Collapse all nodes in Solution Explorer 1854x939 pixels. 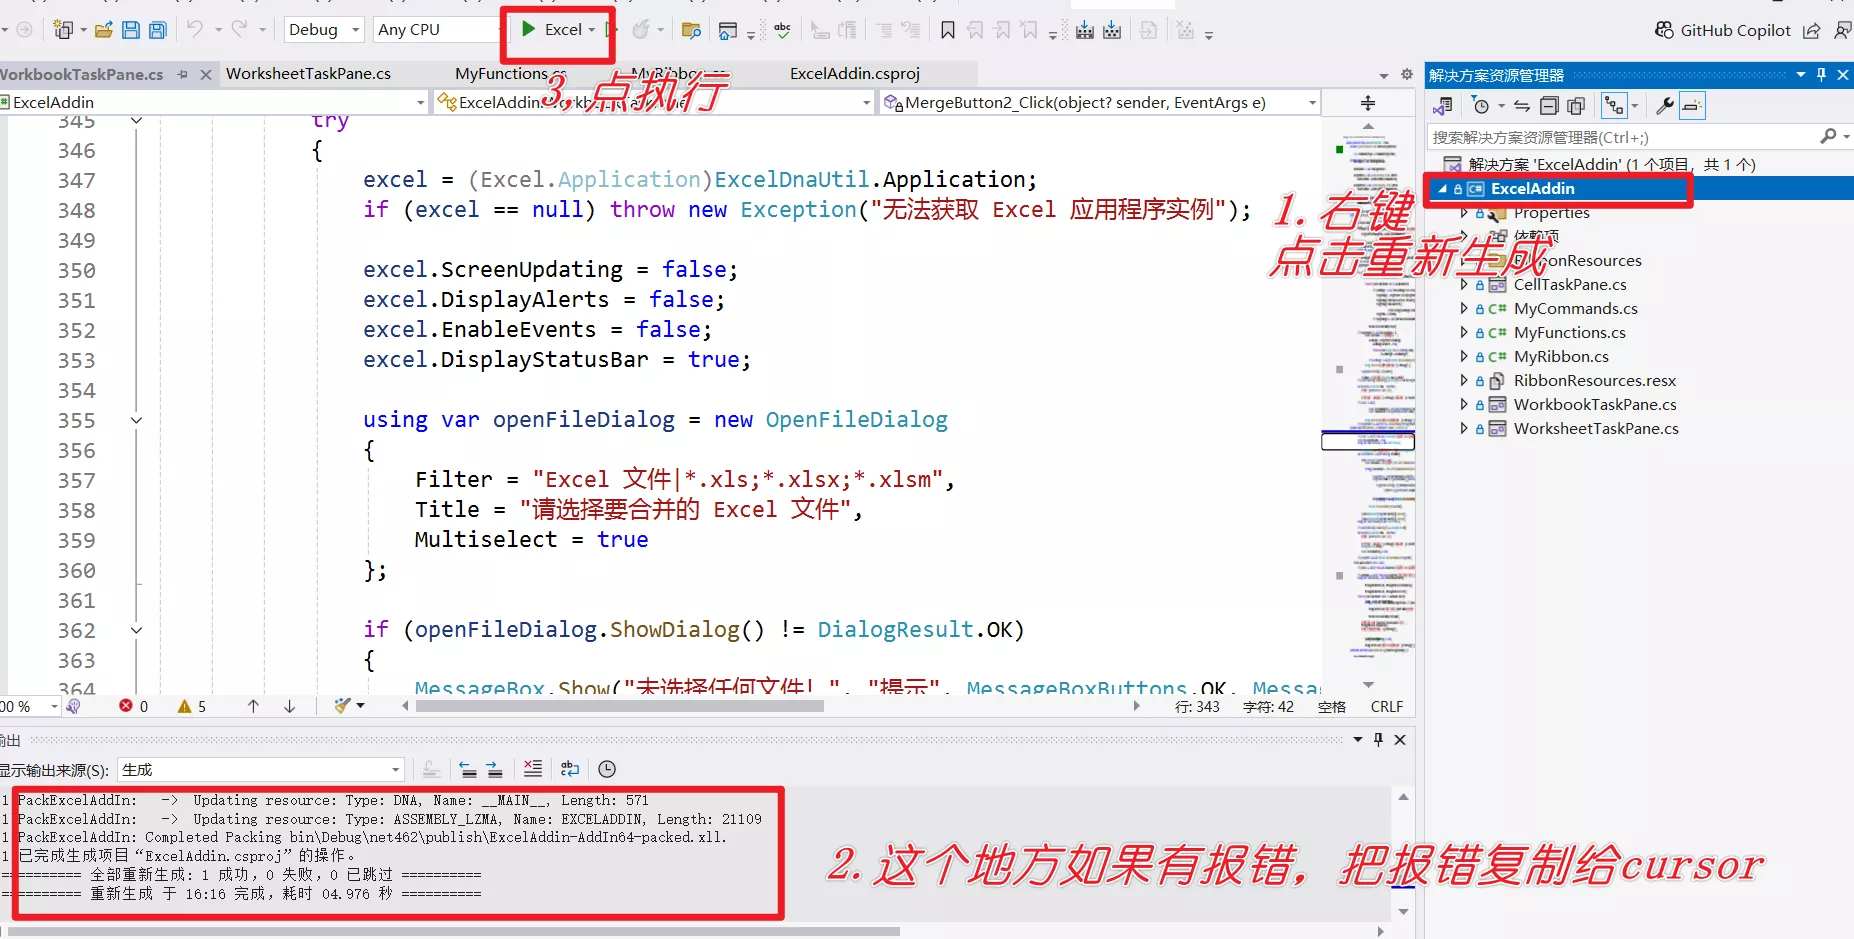[x=1549, y=106]
